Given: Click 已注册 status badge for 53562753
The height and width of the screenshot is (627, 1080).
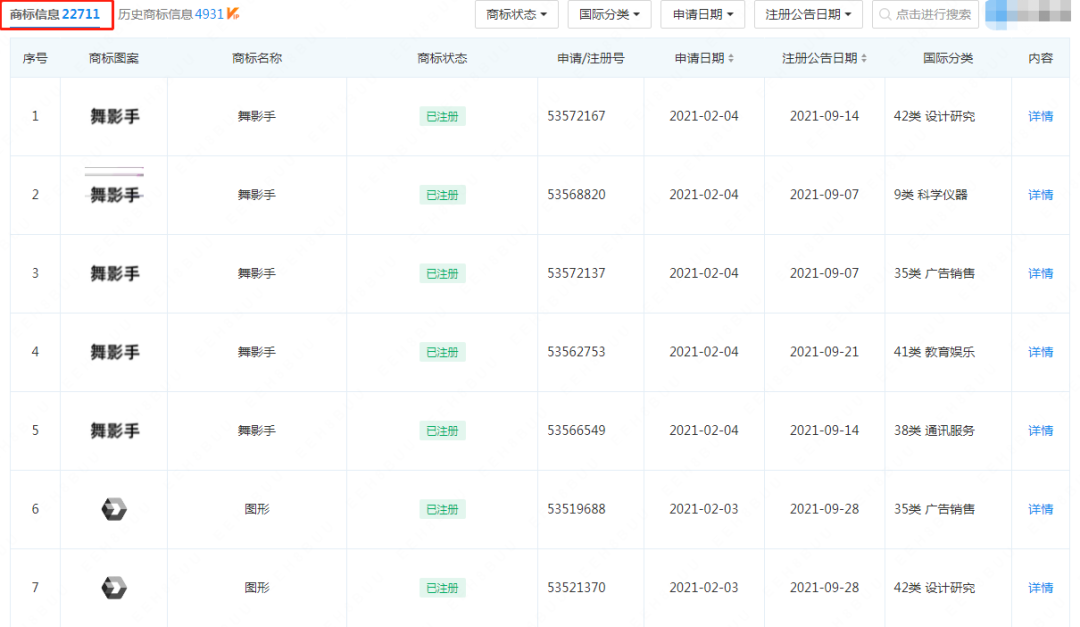Looking at the screenshot, I should coord(442,352).
